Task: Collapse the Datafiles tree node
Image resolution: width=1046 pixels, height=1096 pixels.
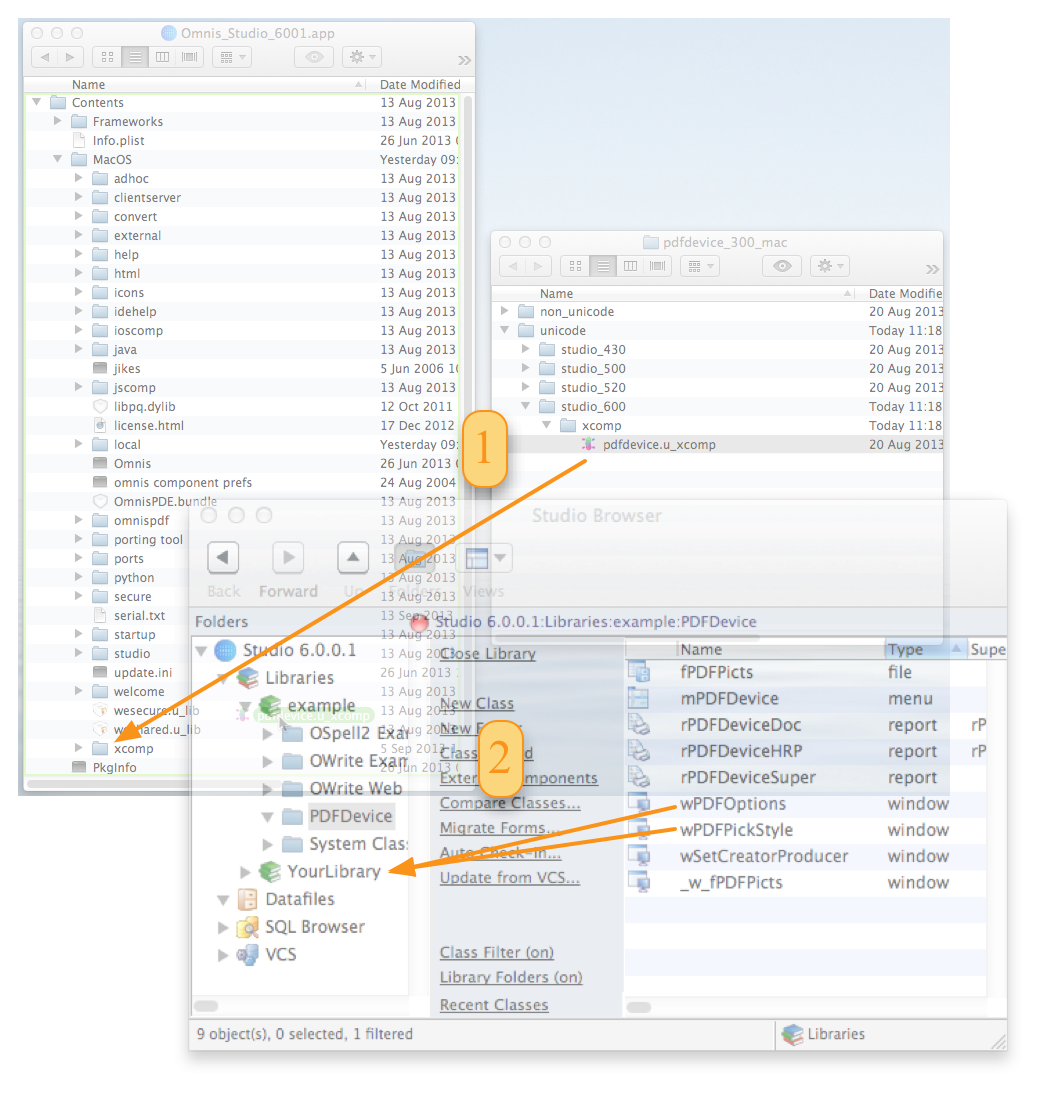Action: pyautogui.click(x=223, y=900)
